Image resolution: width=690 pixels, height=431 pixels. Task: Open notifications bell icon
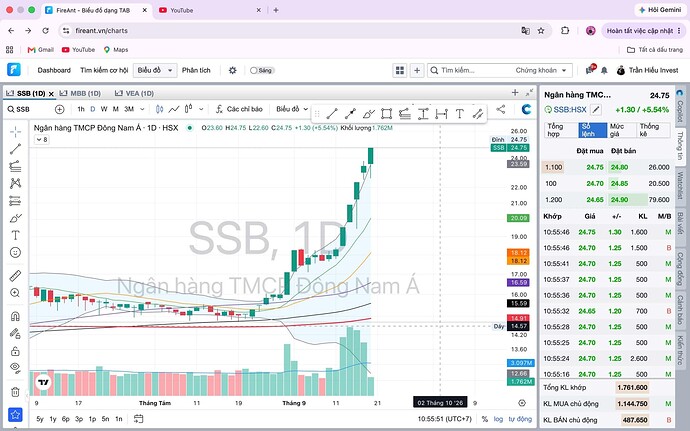pos(604,70)
